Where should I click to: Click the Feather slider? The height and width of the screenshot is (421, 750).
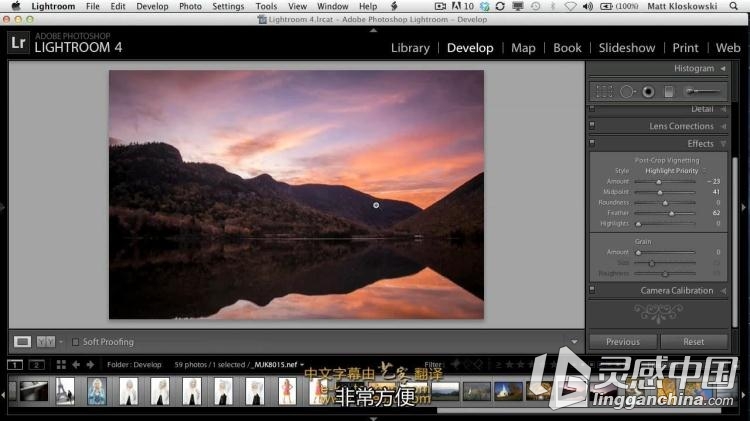click(664, 213)
